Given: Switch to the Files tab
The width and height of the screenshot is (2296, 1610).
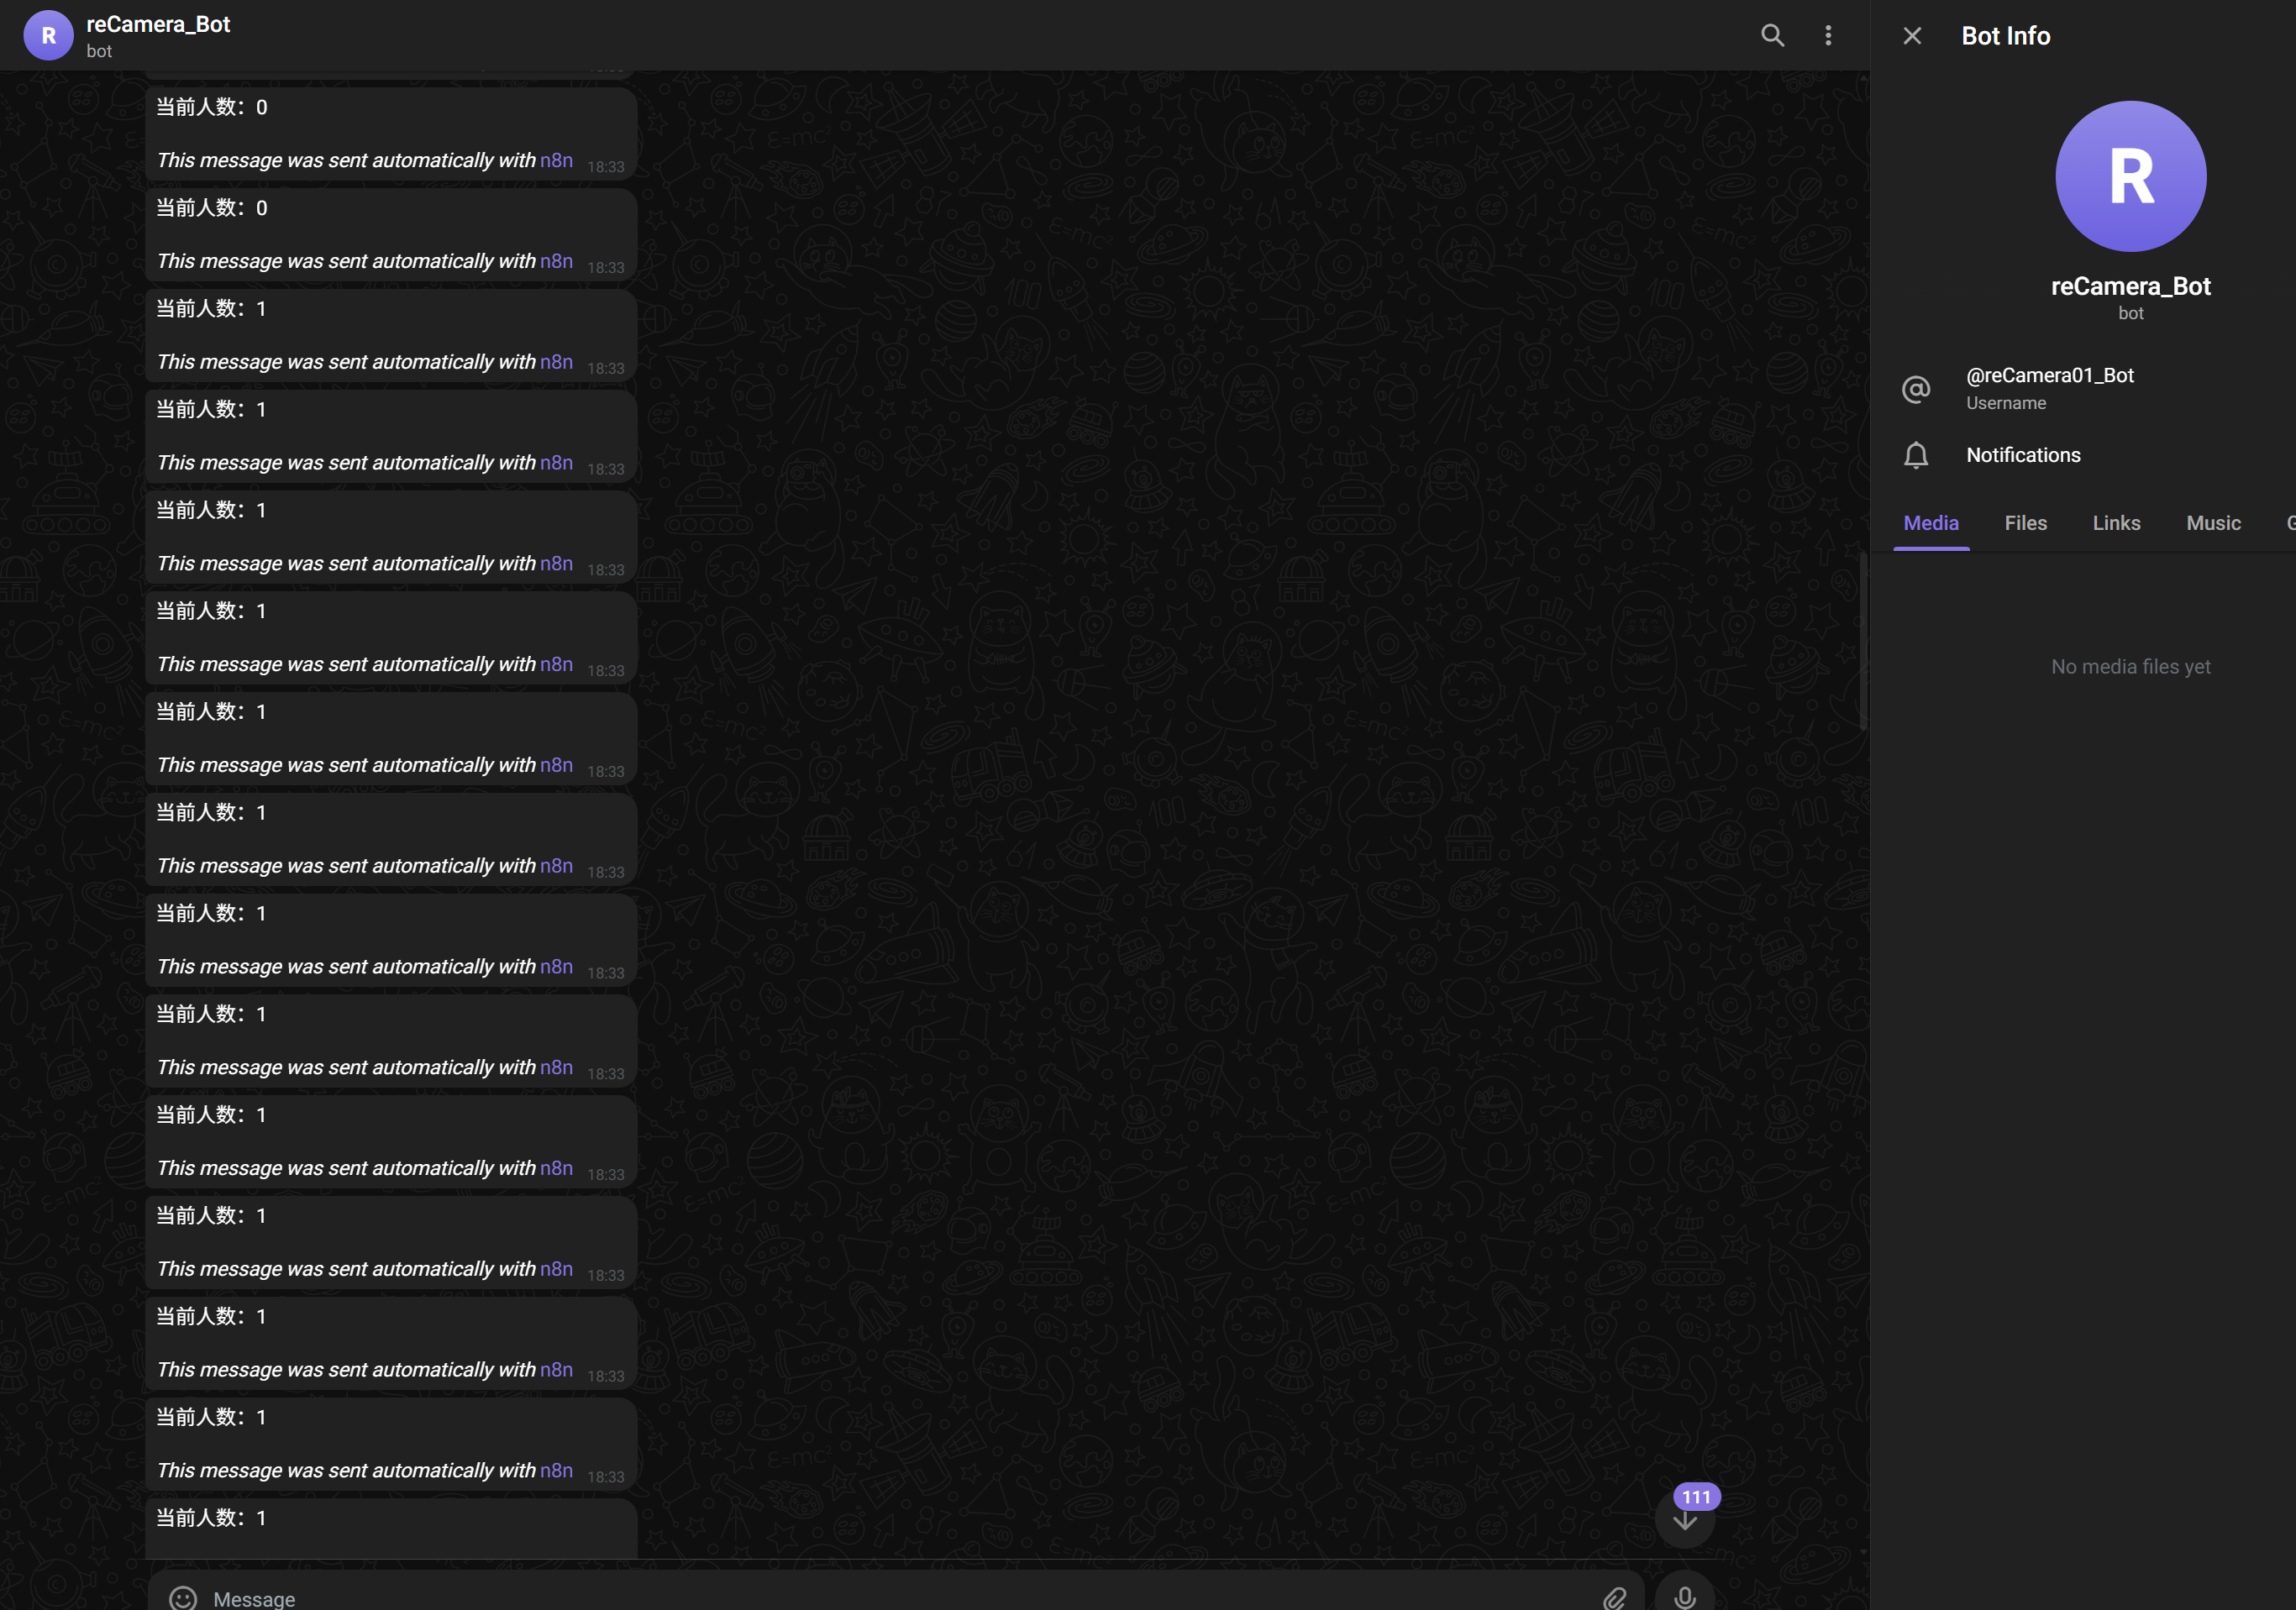Looking at the screenshot, I should coord(2025,523).
